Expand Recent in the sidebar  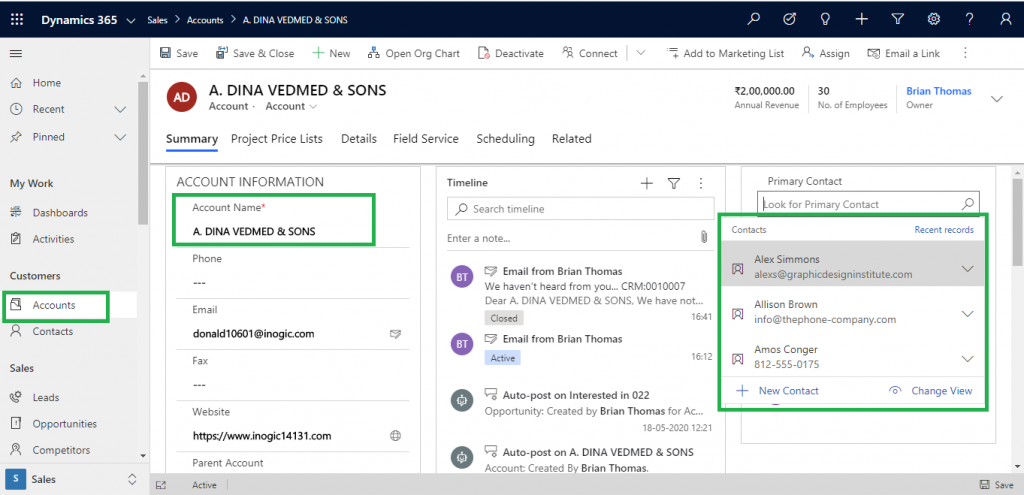point(120,109)
